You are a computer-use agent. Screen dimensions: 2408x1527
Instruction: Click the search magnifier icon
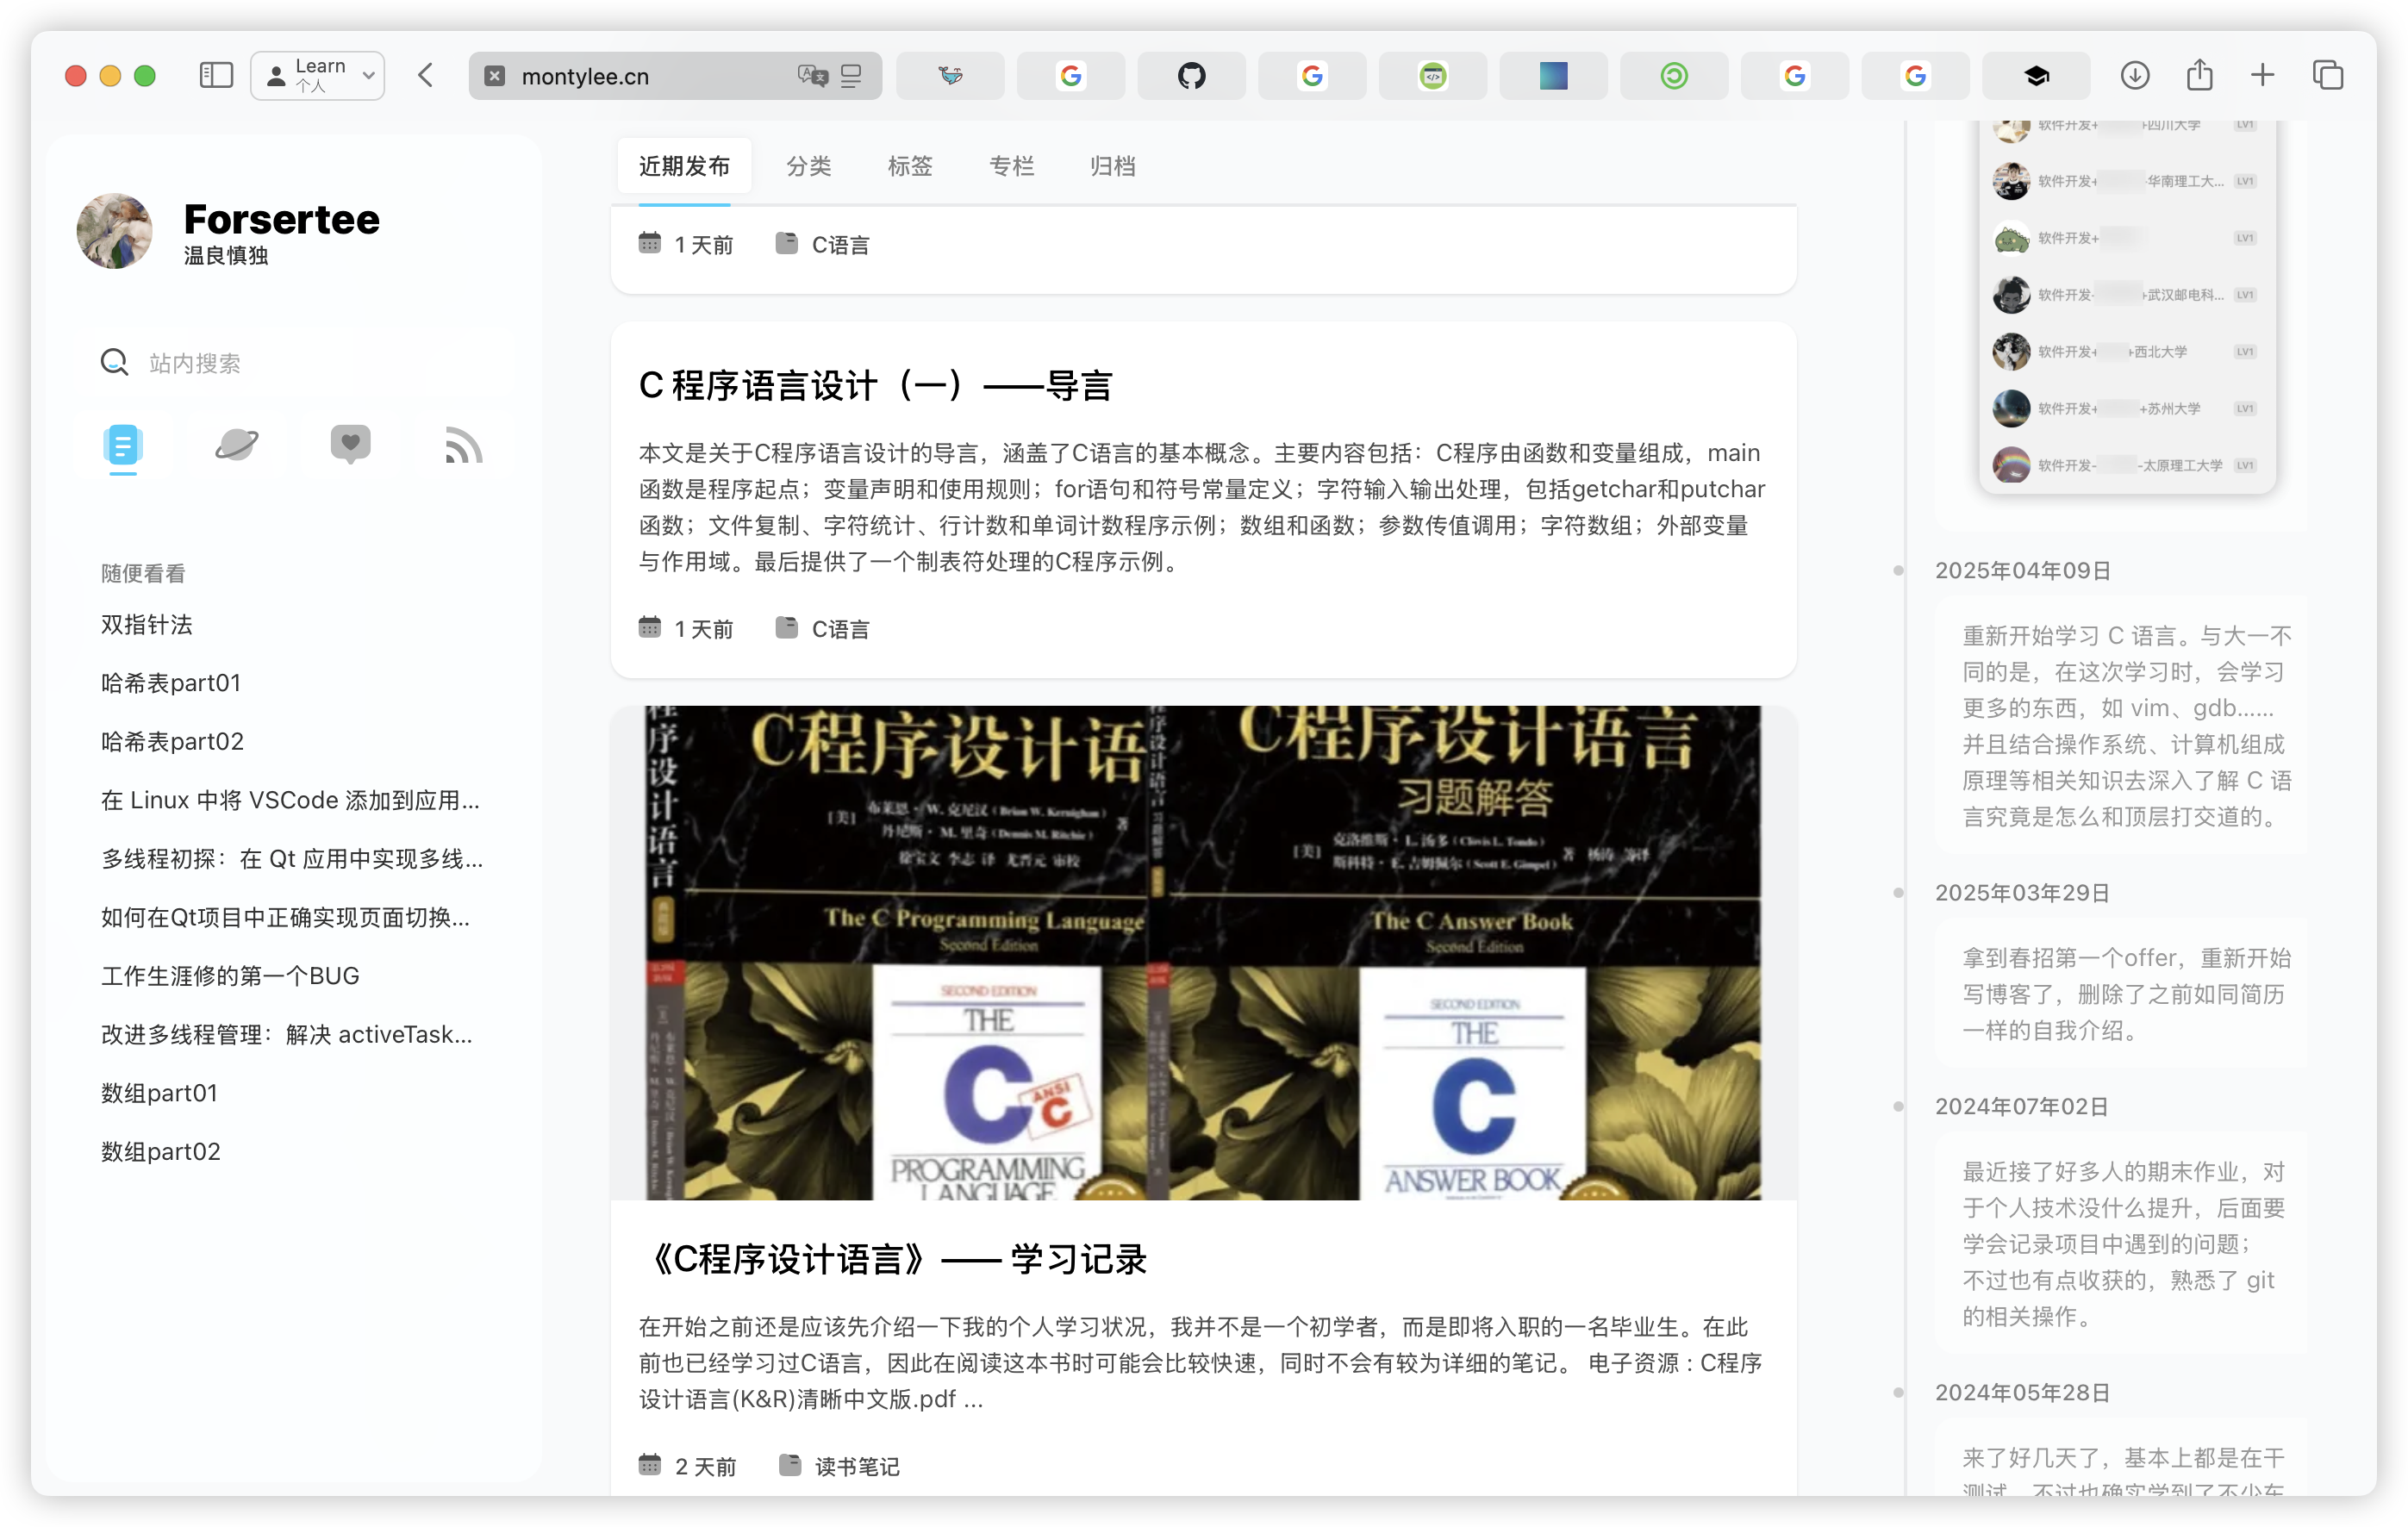coord(115,362)
